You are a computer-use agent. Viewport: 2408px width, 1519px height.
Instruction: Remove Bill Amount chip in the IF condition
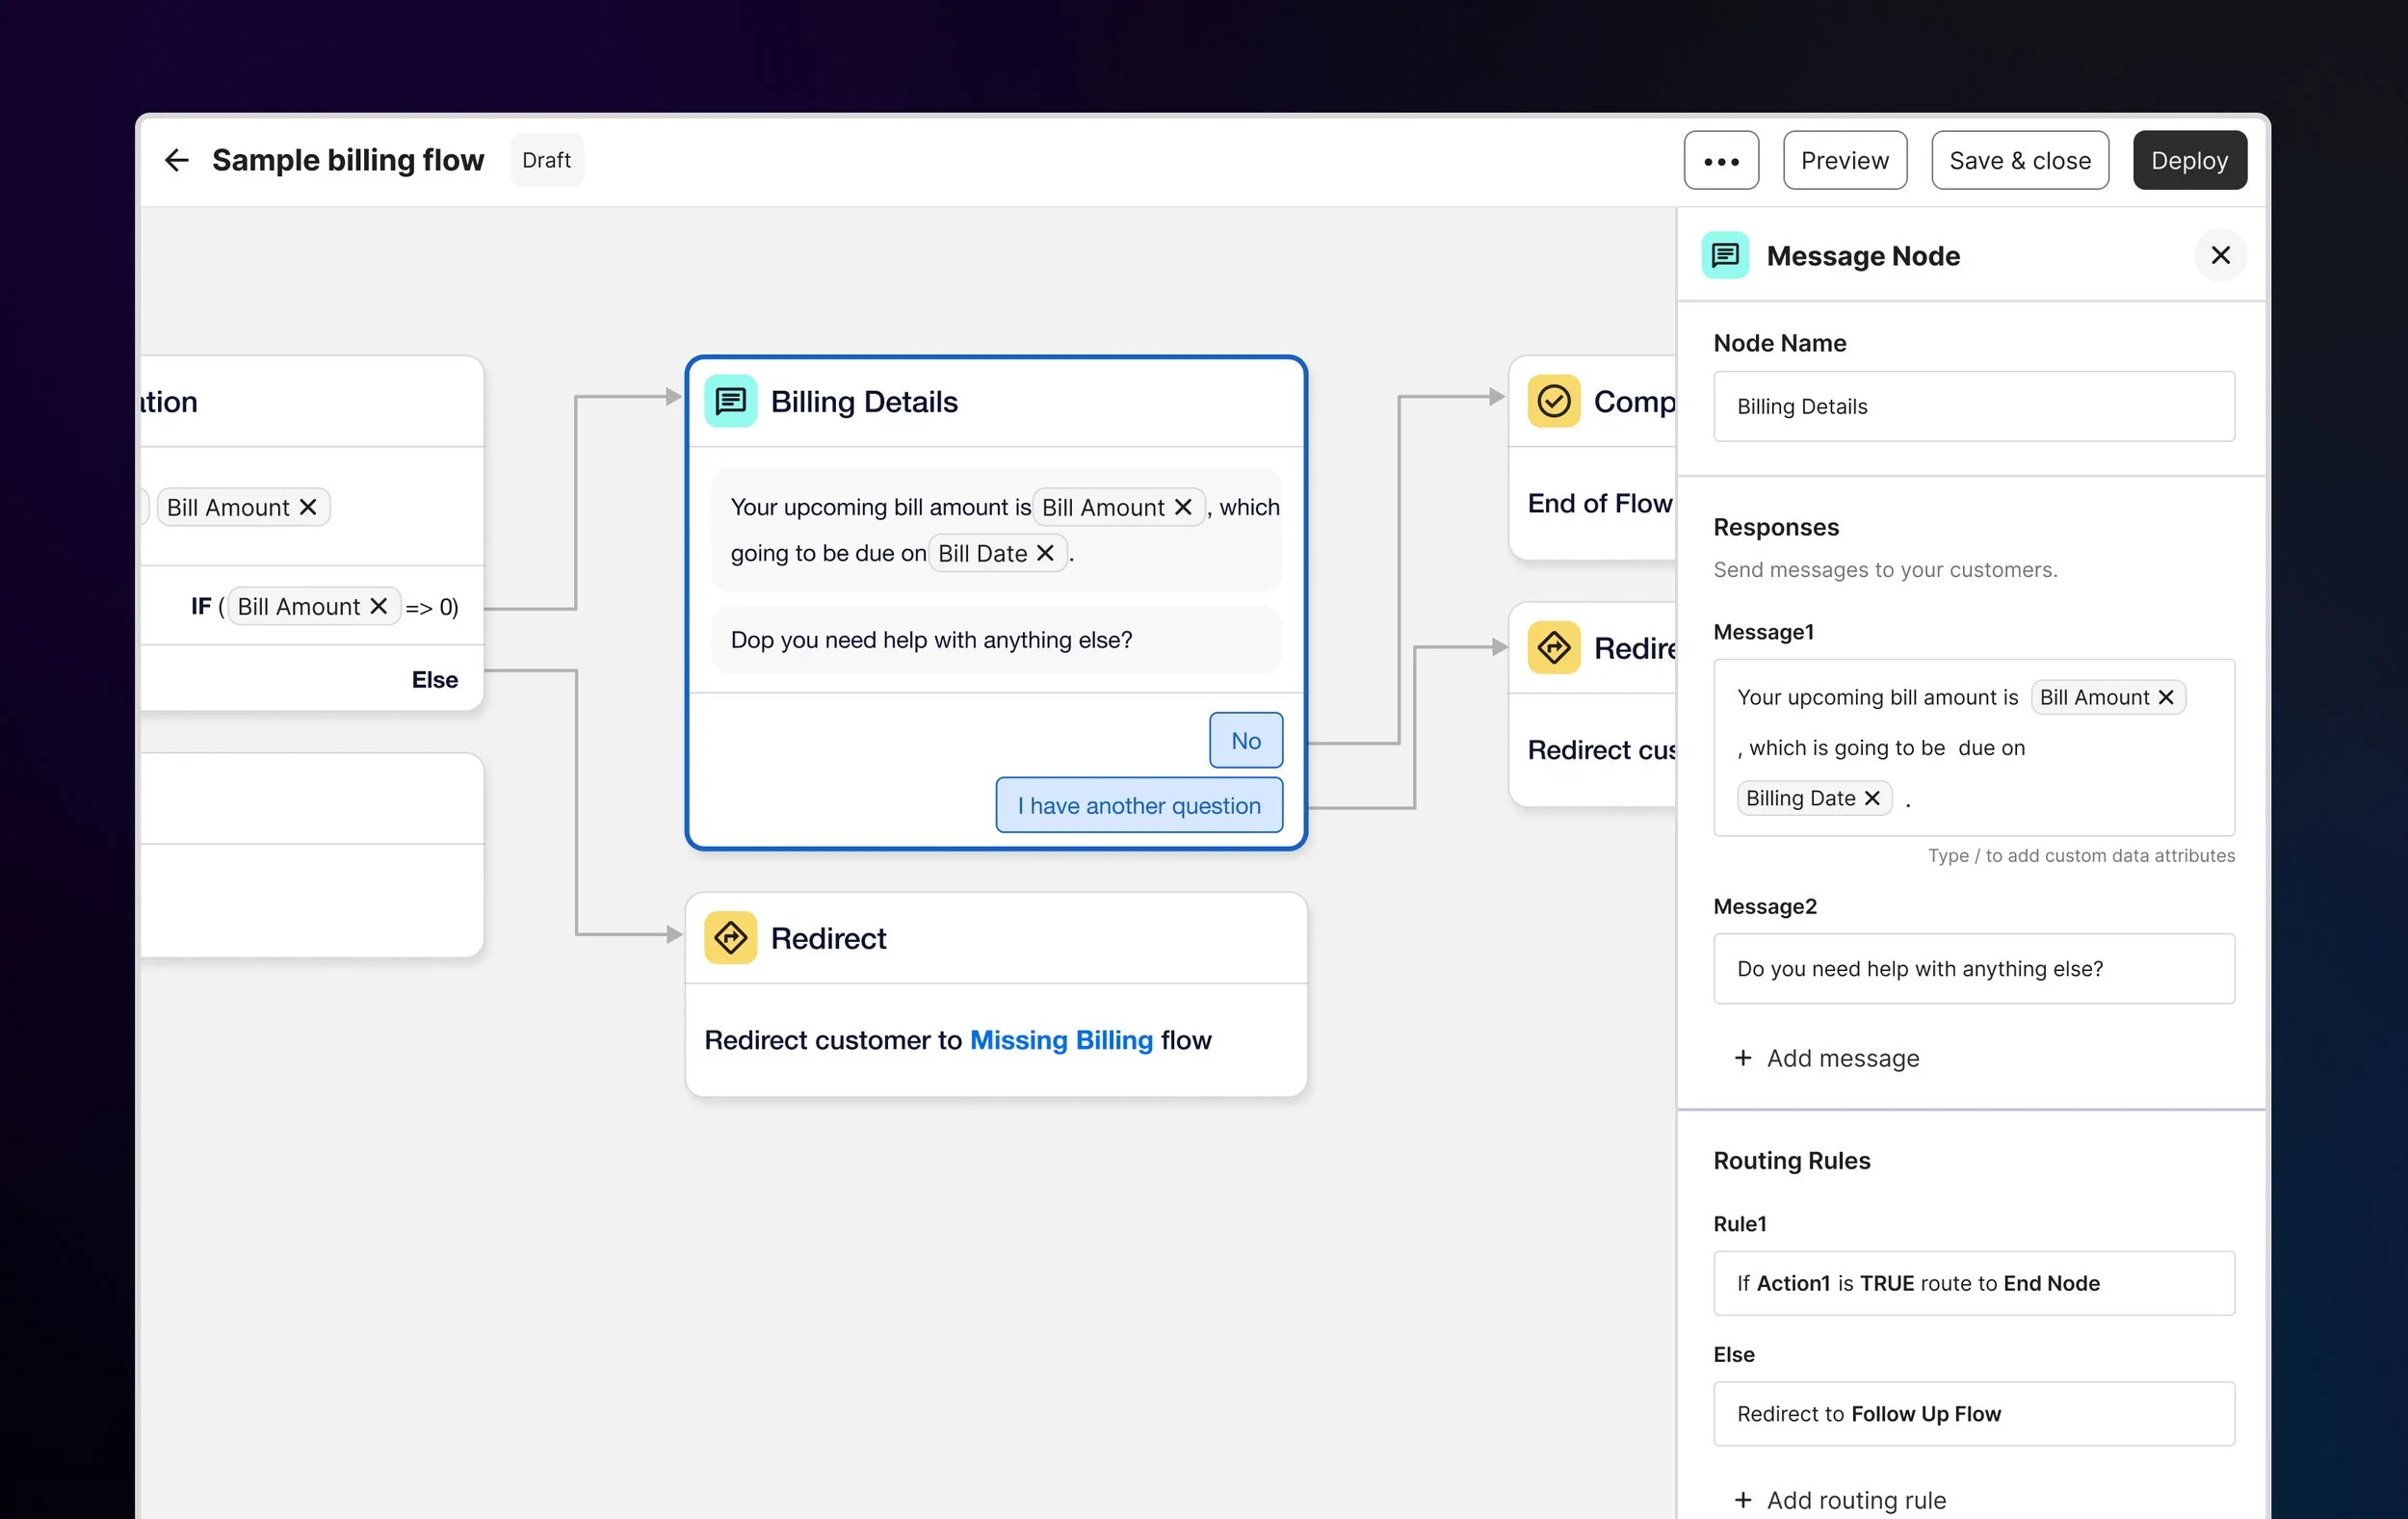(378, 606)
